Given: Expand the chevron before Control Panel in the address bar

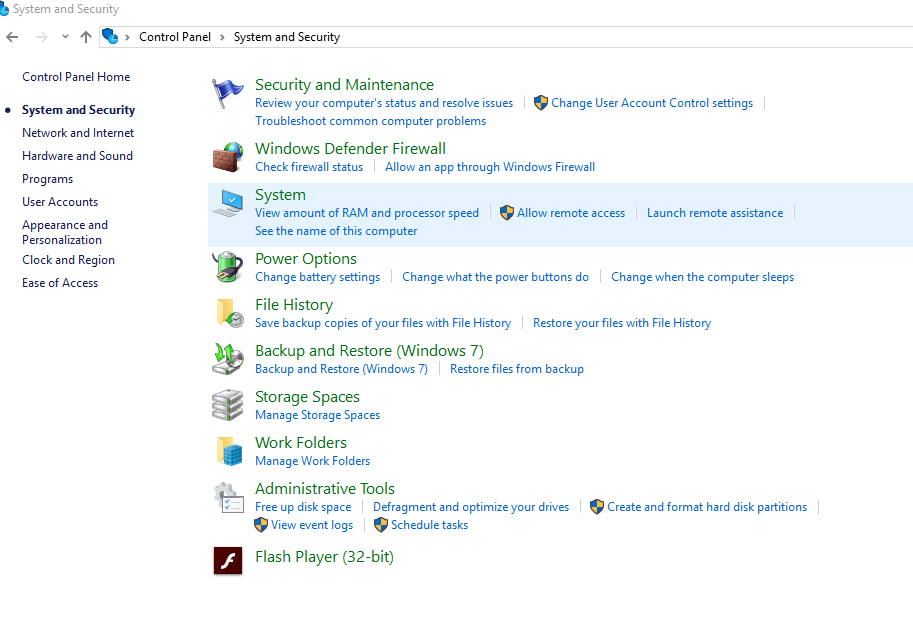Looking at the screenshot, I should (x=127, y=37).
